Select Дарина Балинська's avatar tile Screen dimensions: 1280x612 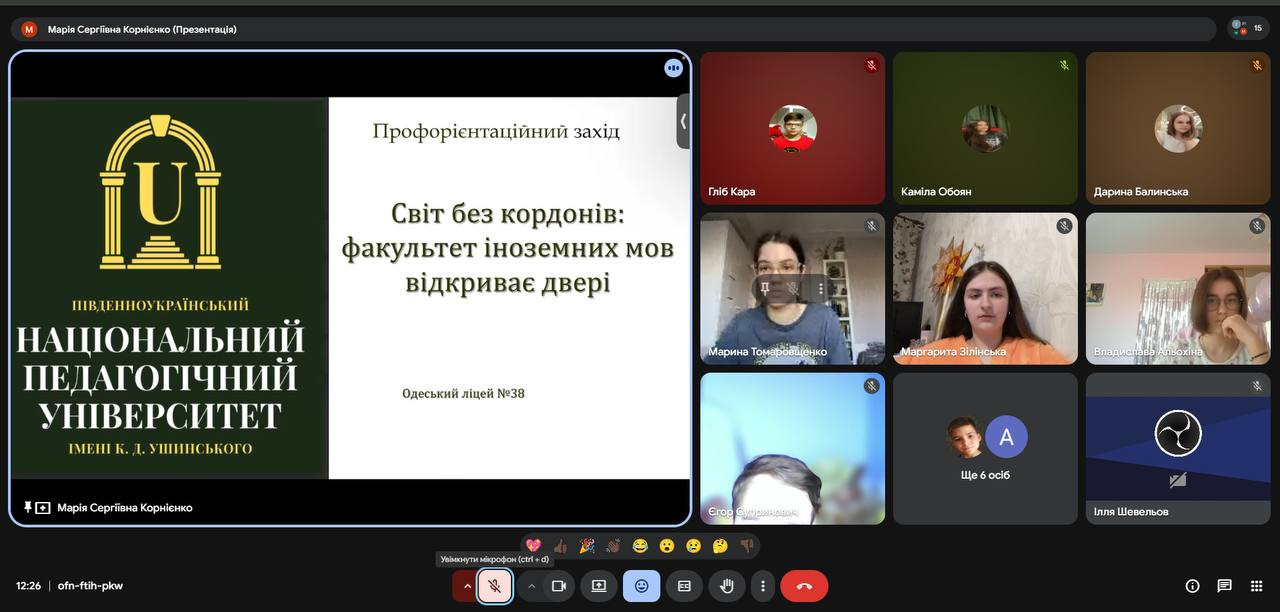click(x=1178, y=128)
